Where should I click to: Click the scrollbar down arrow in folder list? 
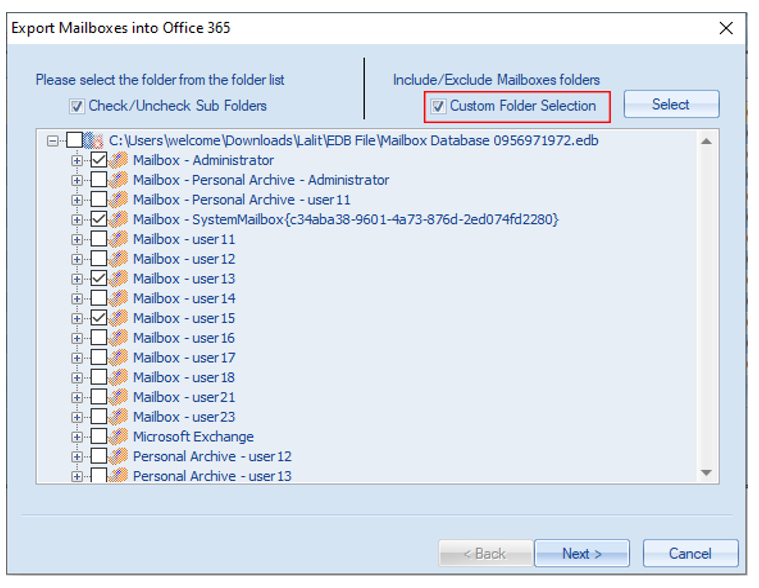coord(706,472)
